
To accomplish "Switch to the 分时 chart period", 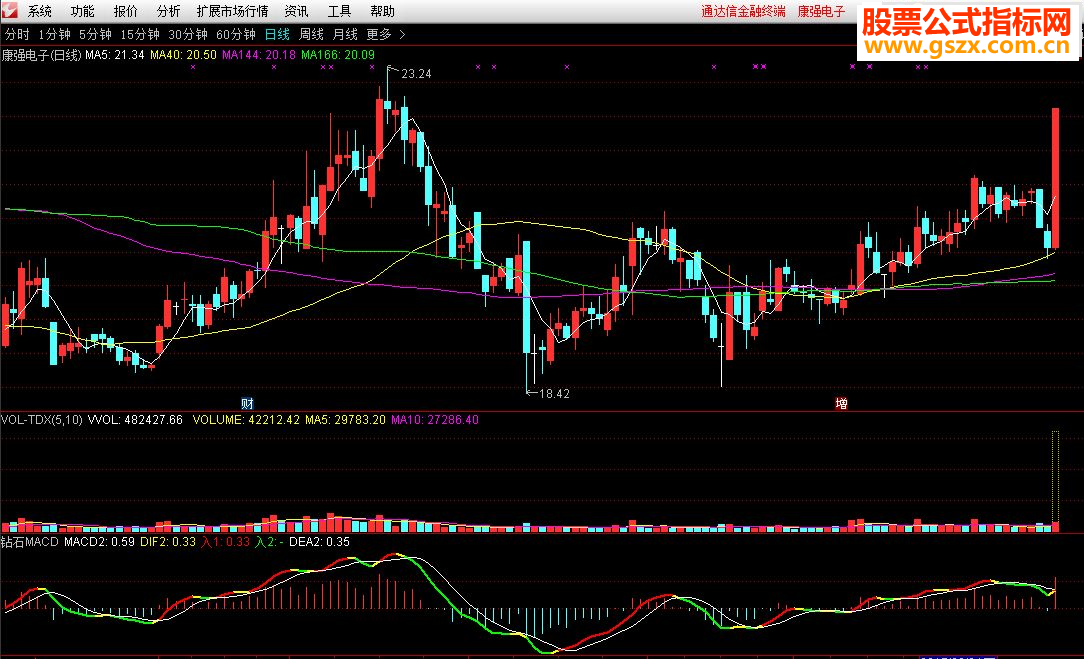I will point(17,35).
